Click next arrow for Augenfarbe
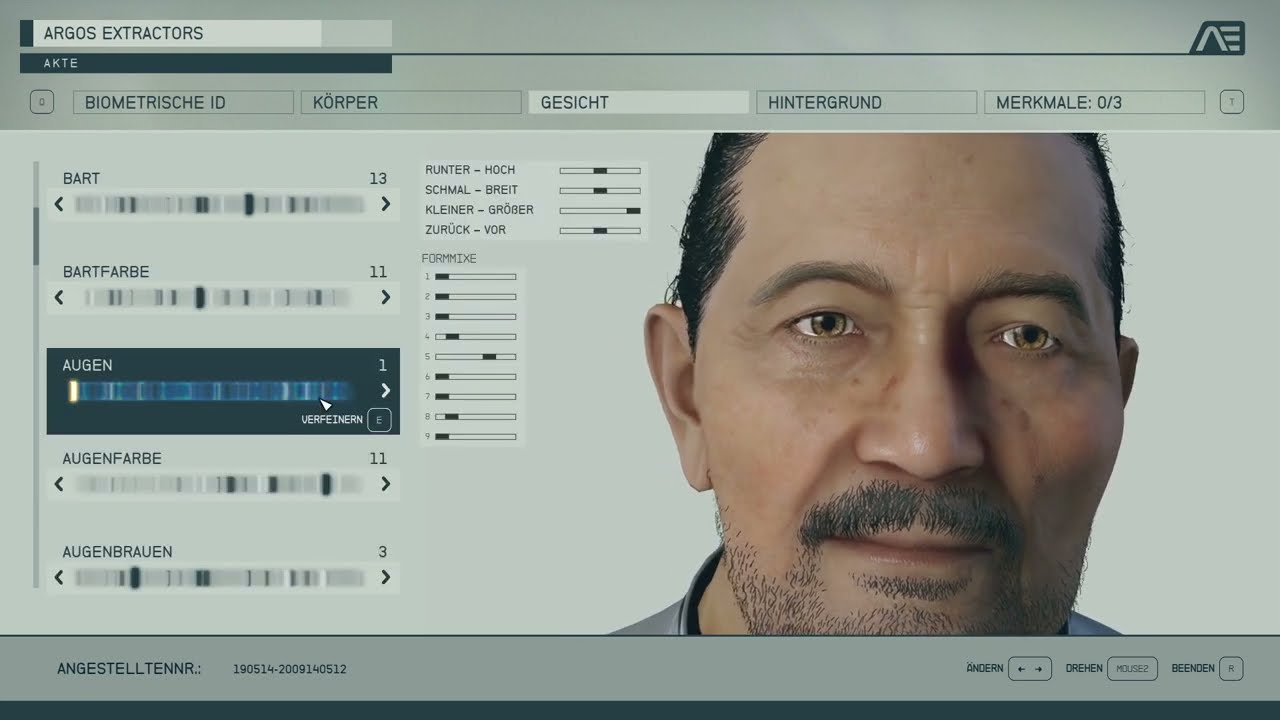Image resolution: width=1280 pixels, height=720 pixels. click(386, 484)
